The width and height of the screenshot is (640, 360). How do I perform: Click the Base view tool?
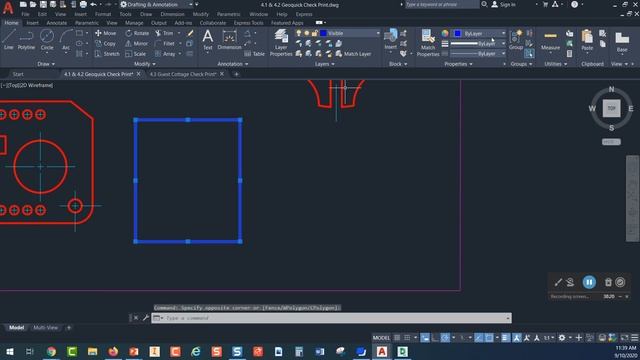point(622,41)
